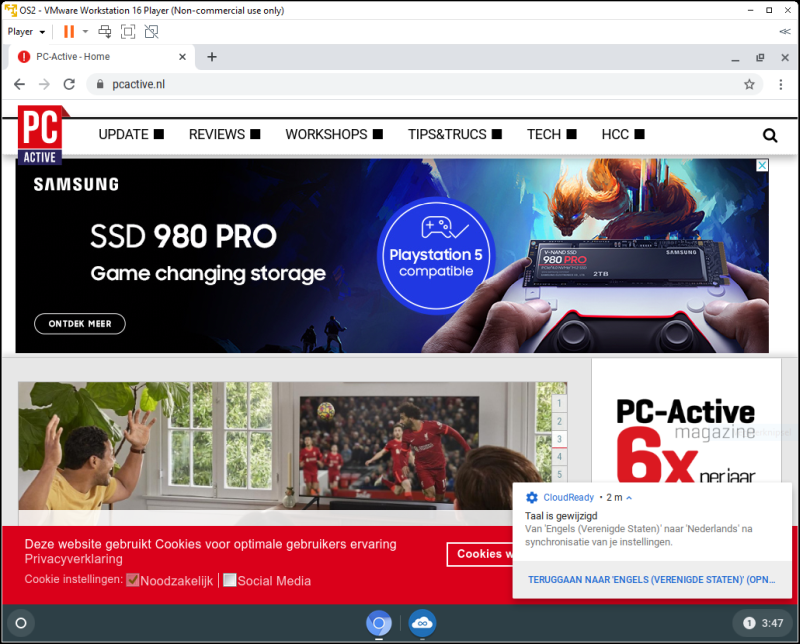Collapse VMware toolbar with double chevron
This screenshot has width=800, height=644.
pos(785,32)
